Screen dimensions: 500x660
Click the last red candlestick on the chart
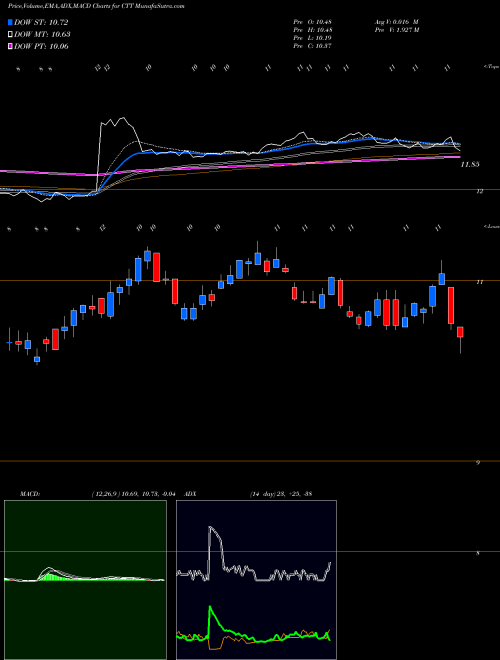tap(460, 332)
